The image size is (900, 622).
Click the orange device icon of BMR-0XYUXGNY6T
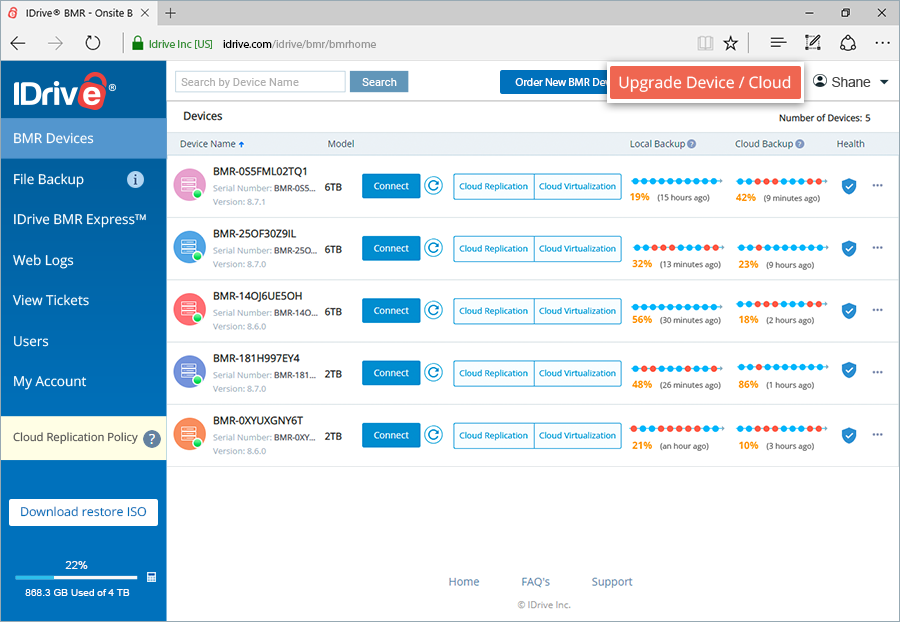(x=189, y=434)
